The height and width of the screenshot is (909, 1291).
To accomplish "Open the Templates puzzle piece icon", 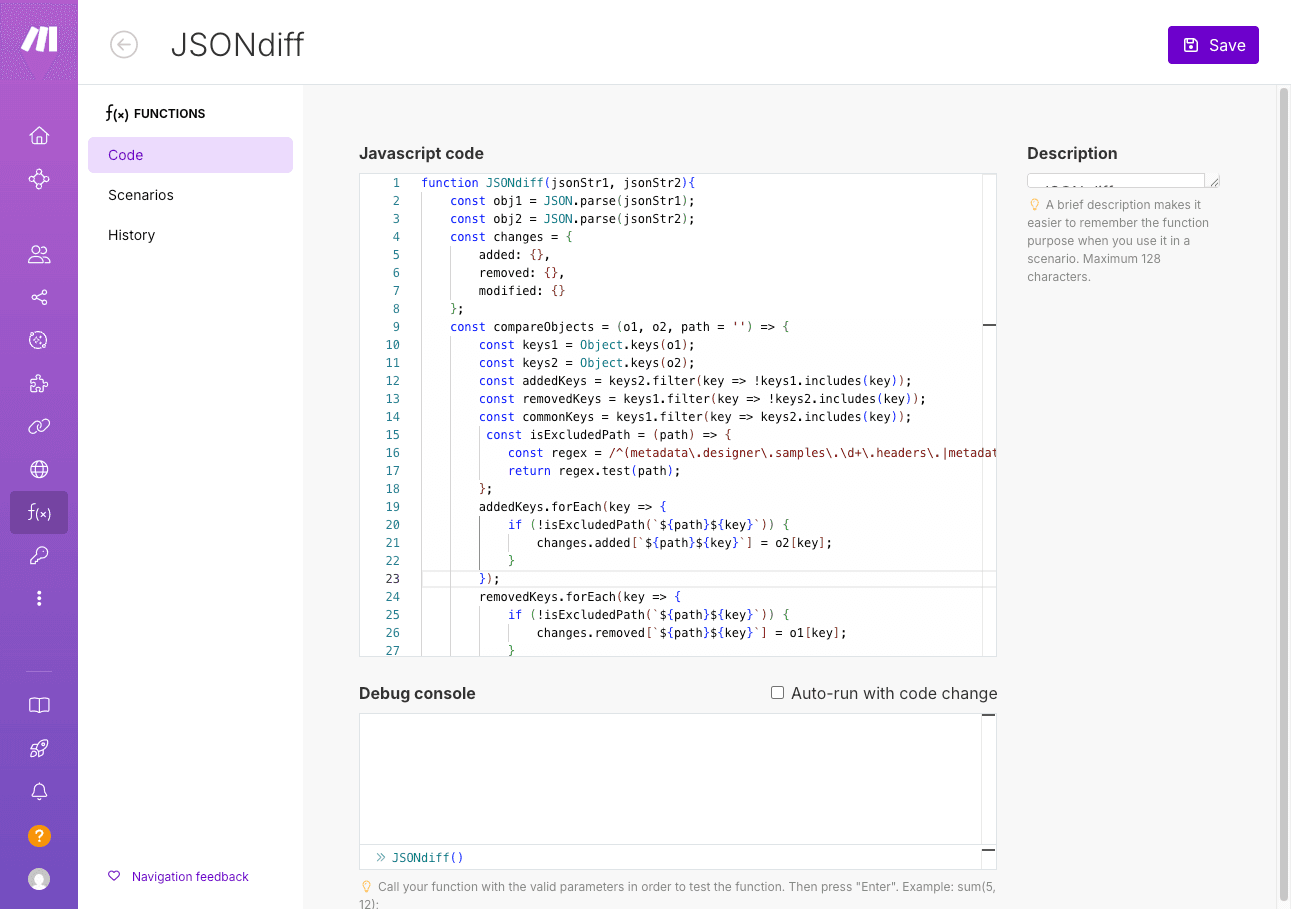I will pyautogui.click(x=39, y=384).
